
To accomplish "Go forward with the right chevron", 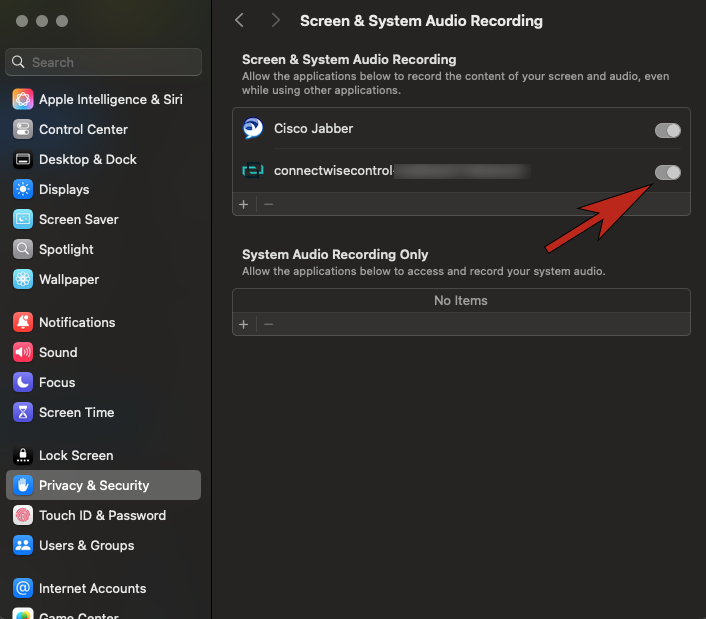I will pyautogui.click(x=275, y=20).
